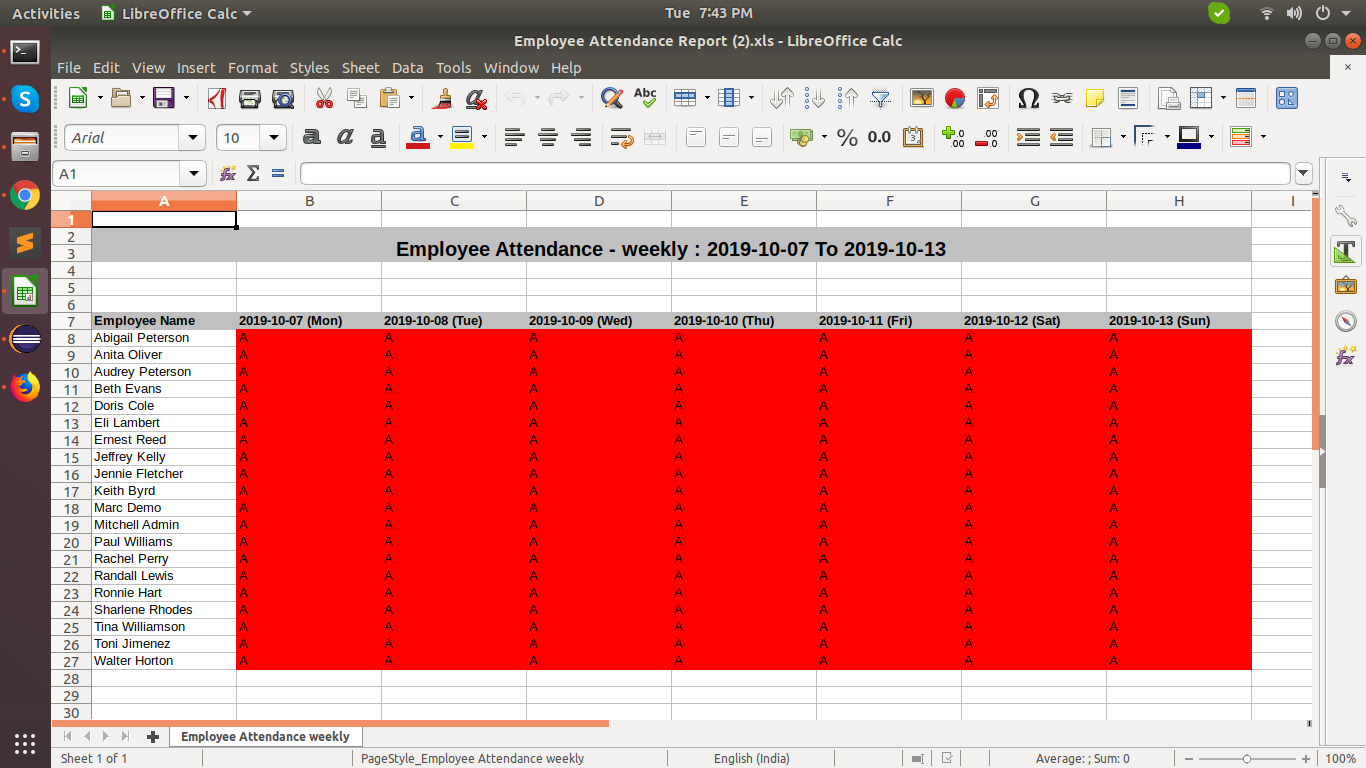Open Find & Replace tool
The width and height of the screenshot is (1366, 768).
(x=611, y=98)
